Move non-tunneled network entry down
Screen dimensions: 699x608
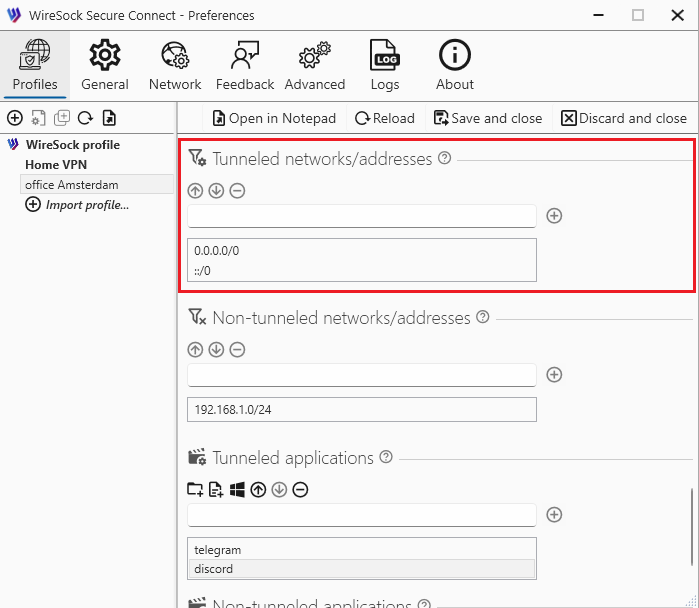pyautogui.click(x=216, y=350)
